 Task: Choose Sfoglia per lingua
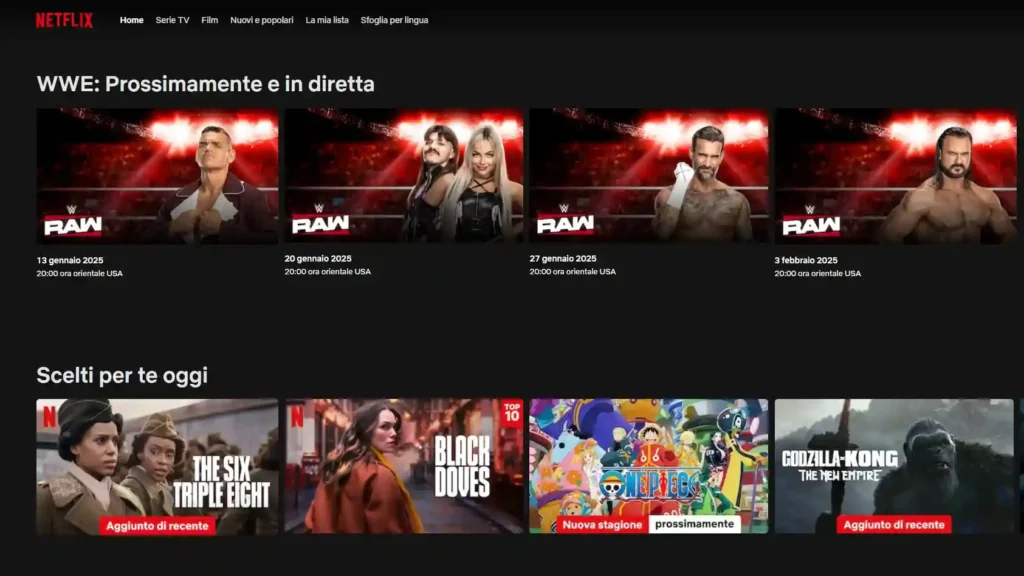coord(394,20)
